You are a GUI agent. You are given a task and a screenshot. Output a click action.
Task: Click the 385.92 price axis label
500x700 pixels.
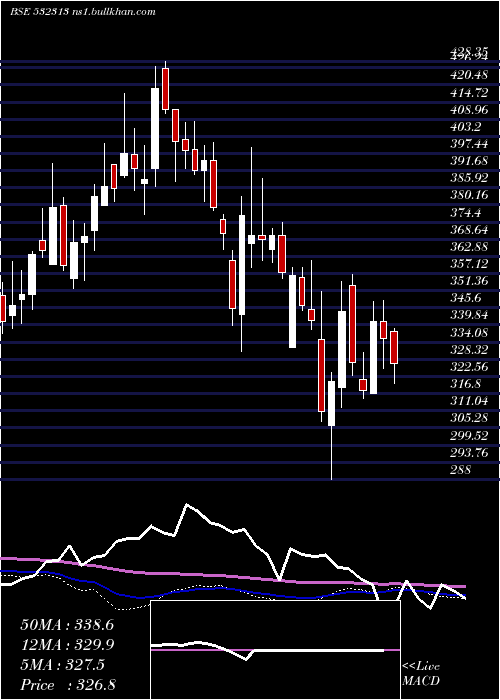coord(468,178)
